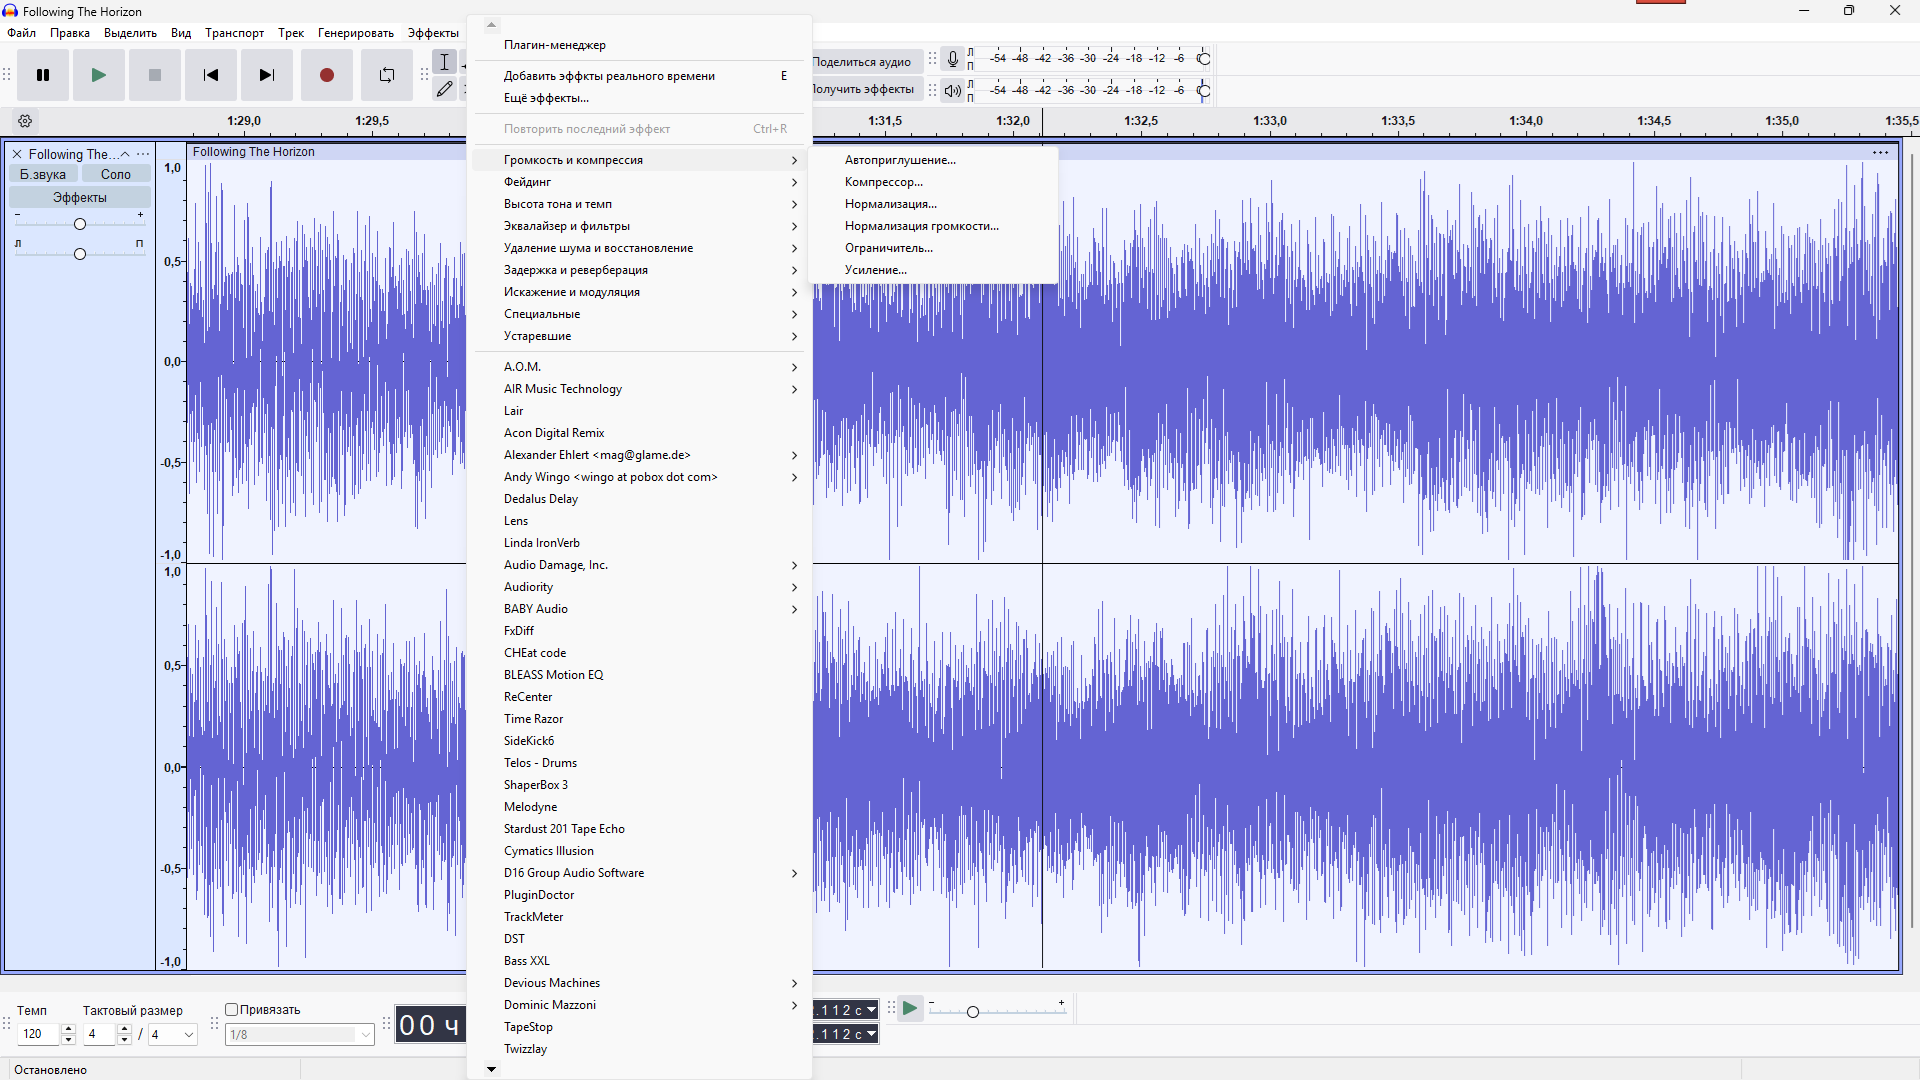Start playback with the green Play button
Screen dimensions: 1920x1080
99,75
